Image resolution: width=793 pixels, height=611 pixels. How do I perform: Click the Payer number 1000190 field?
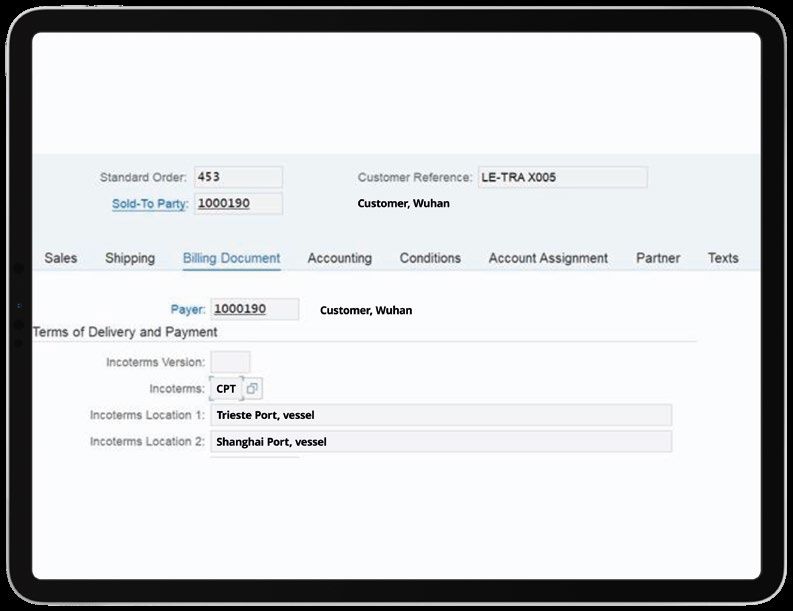pyautogui.click(x=254, y=309)
